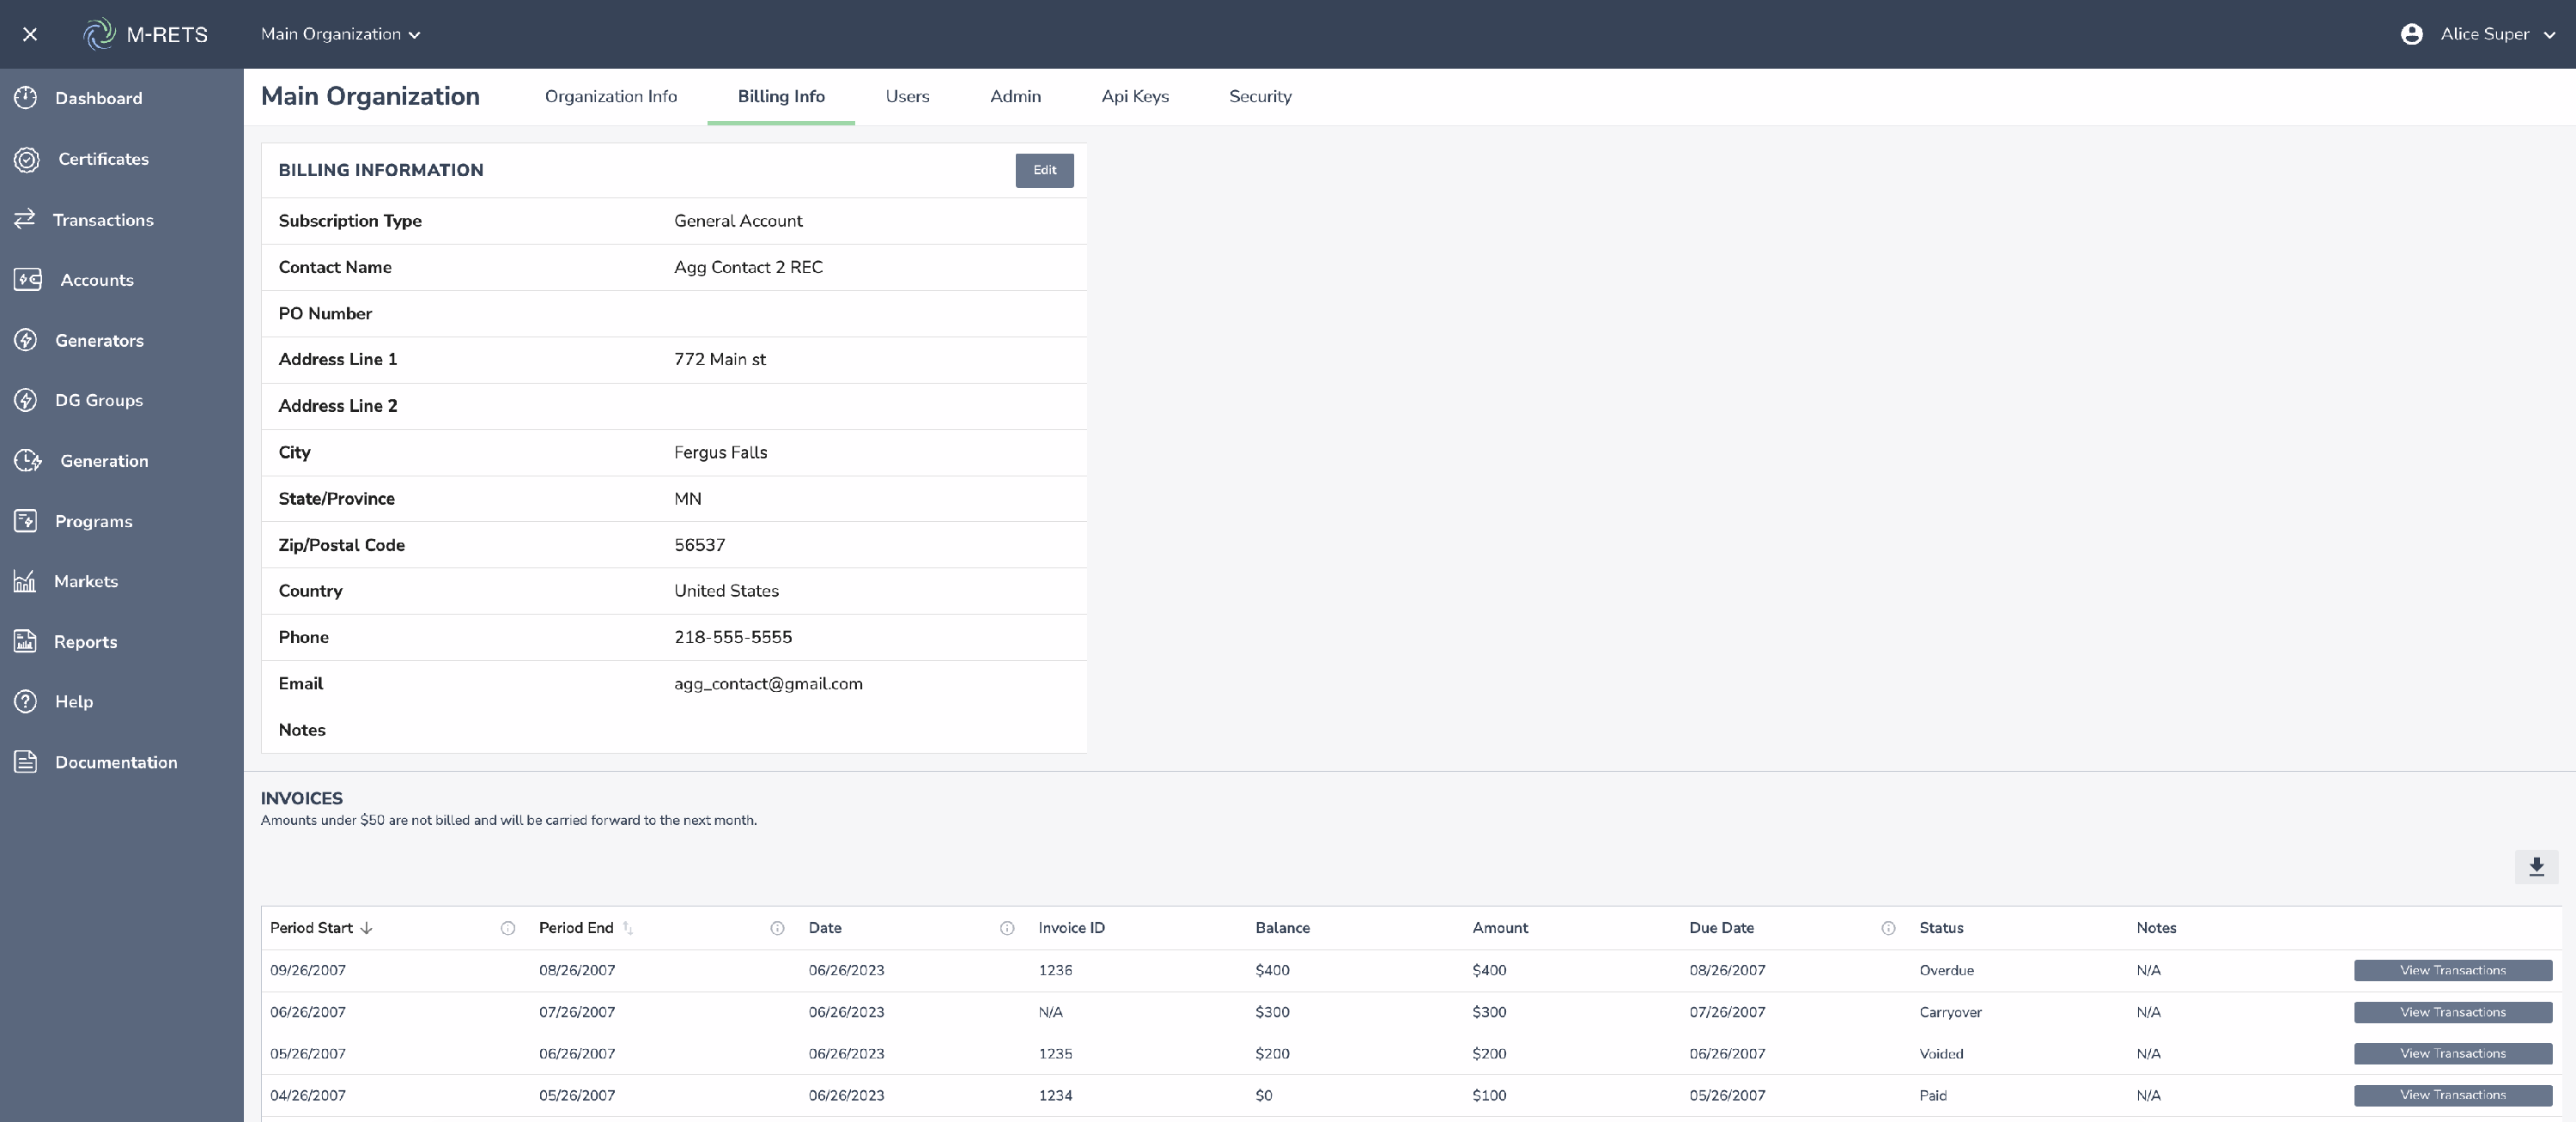This screenshot has height=1122, width=2576.
Task: Sort by Period Start column arrow
Action: click(367, 928)
